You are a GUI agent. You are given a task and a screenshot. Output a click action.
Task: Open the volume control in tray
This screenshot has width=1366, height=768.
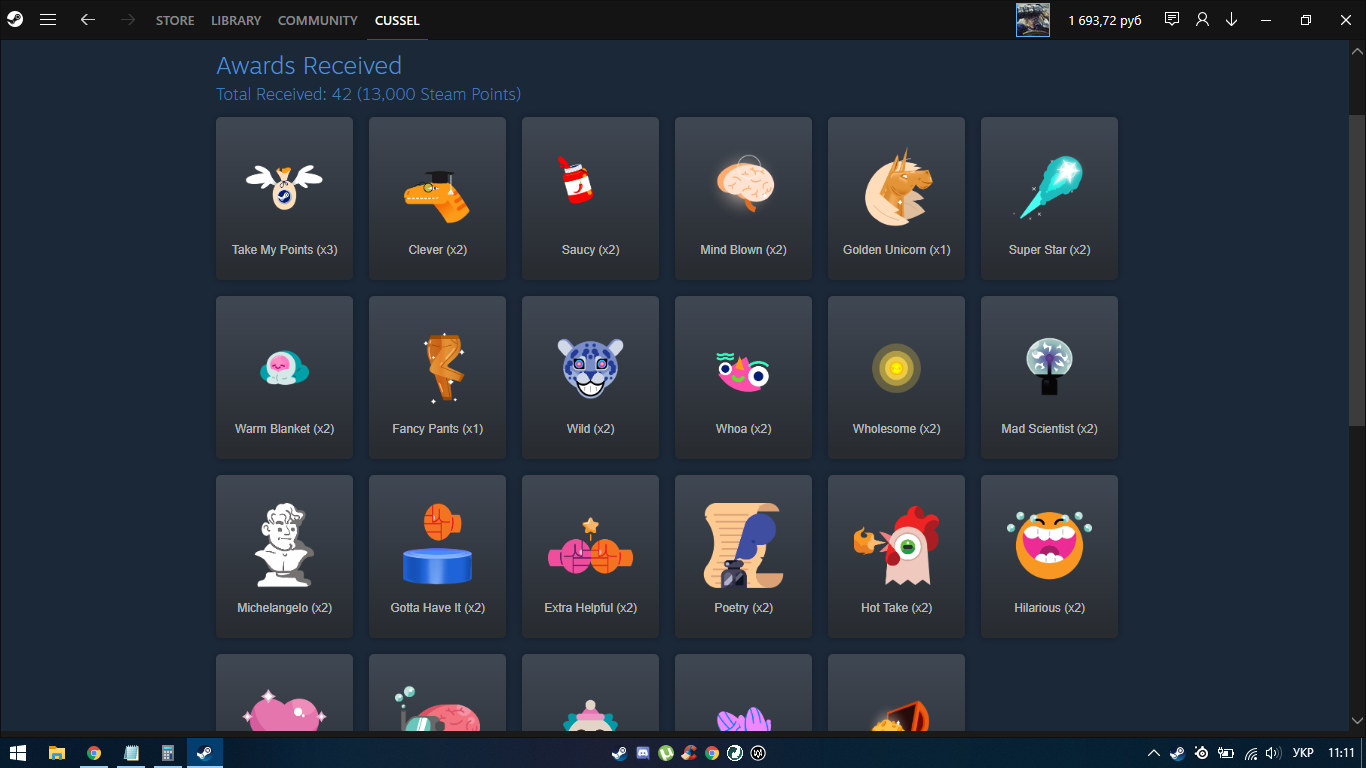(1273, 753)
